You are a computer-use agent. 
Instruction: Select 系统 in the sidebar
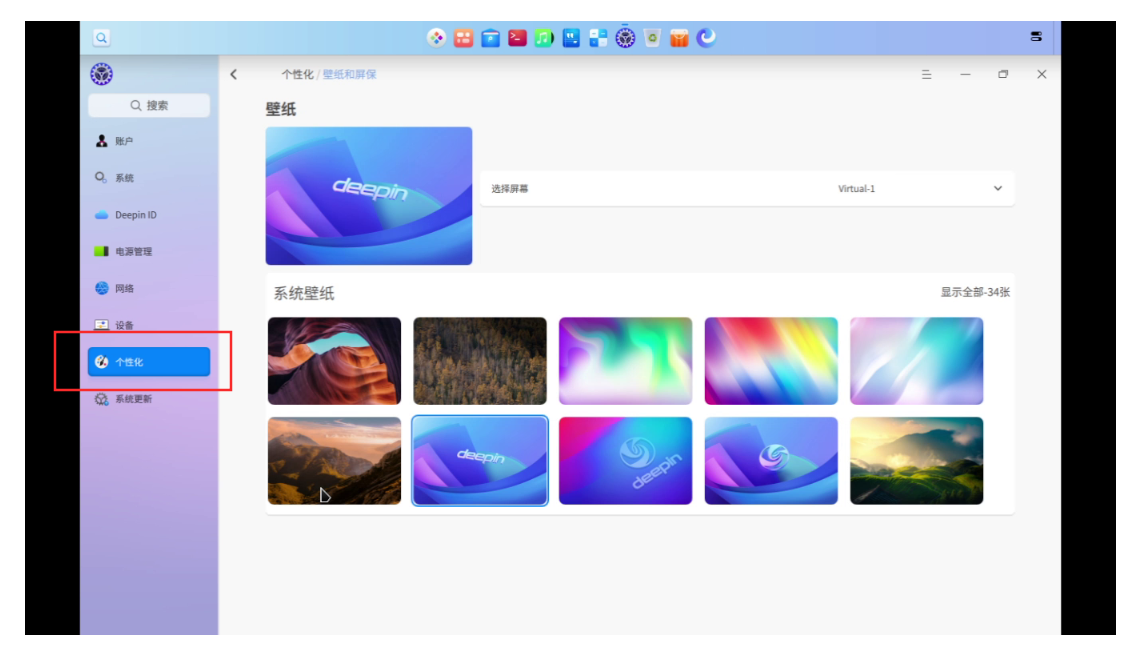149,178
